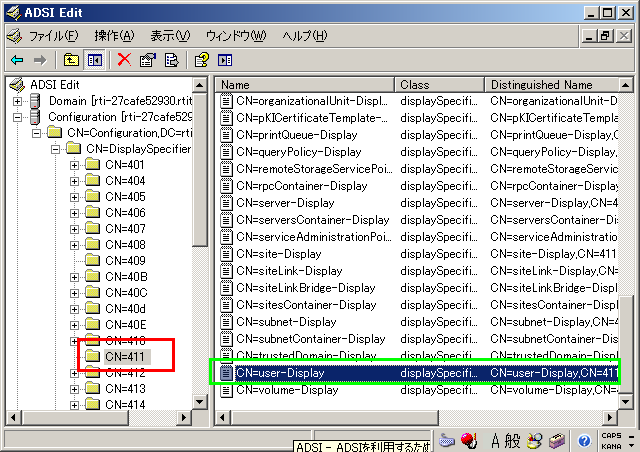This screenshot has height=452, width=640.
Task: Expand the CN=401 folder
Action: (74, 165)
